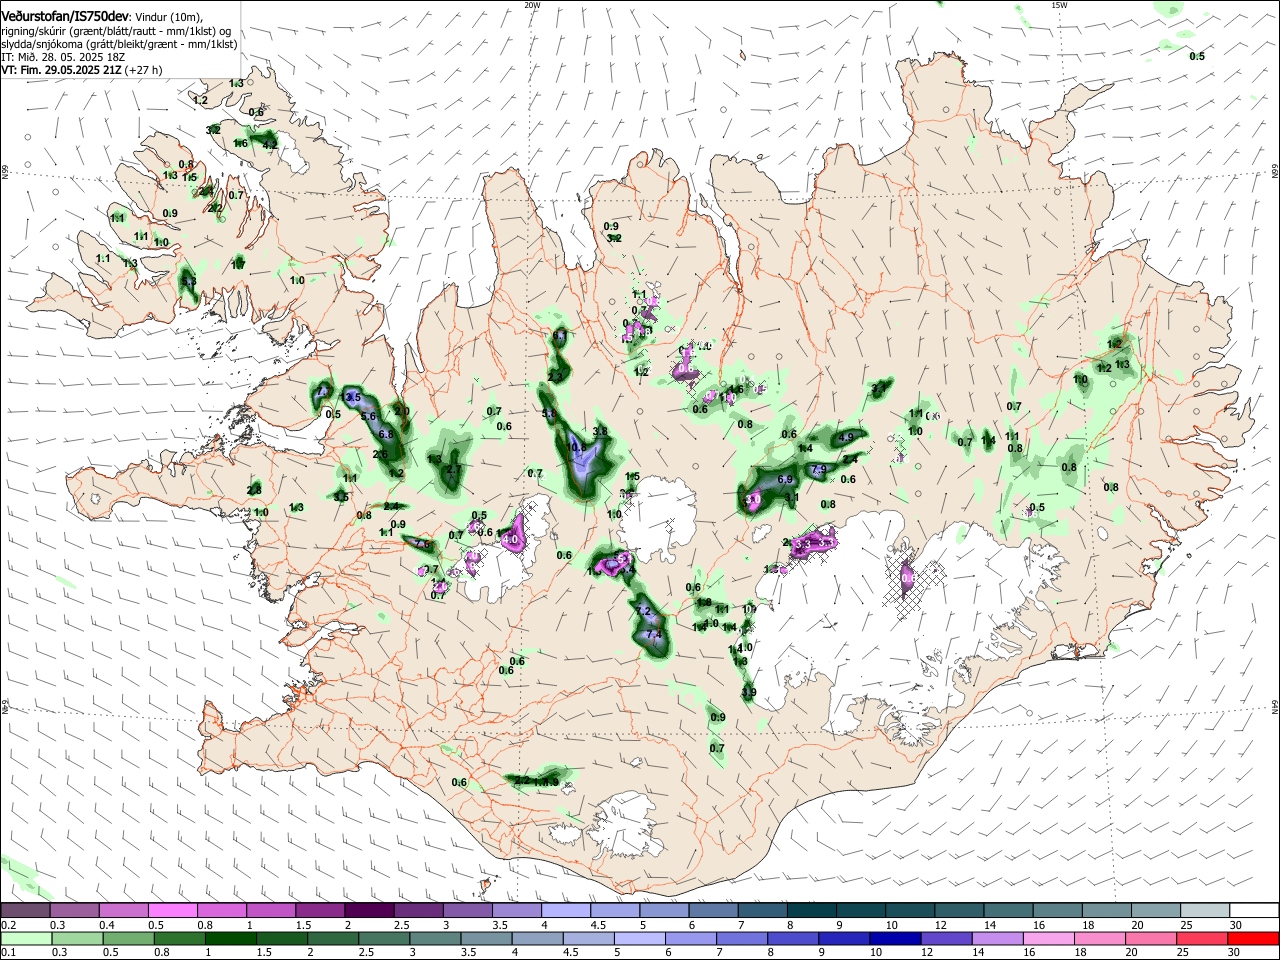
Task: Select lower legend swatch between 5 and 6
Action: 638,938
